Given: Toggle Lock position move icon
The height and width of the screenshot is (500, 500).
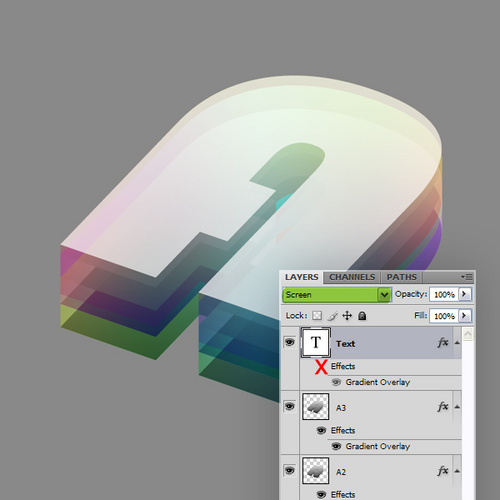Looking at the screenshot, I should click(347, 315).
